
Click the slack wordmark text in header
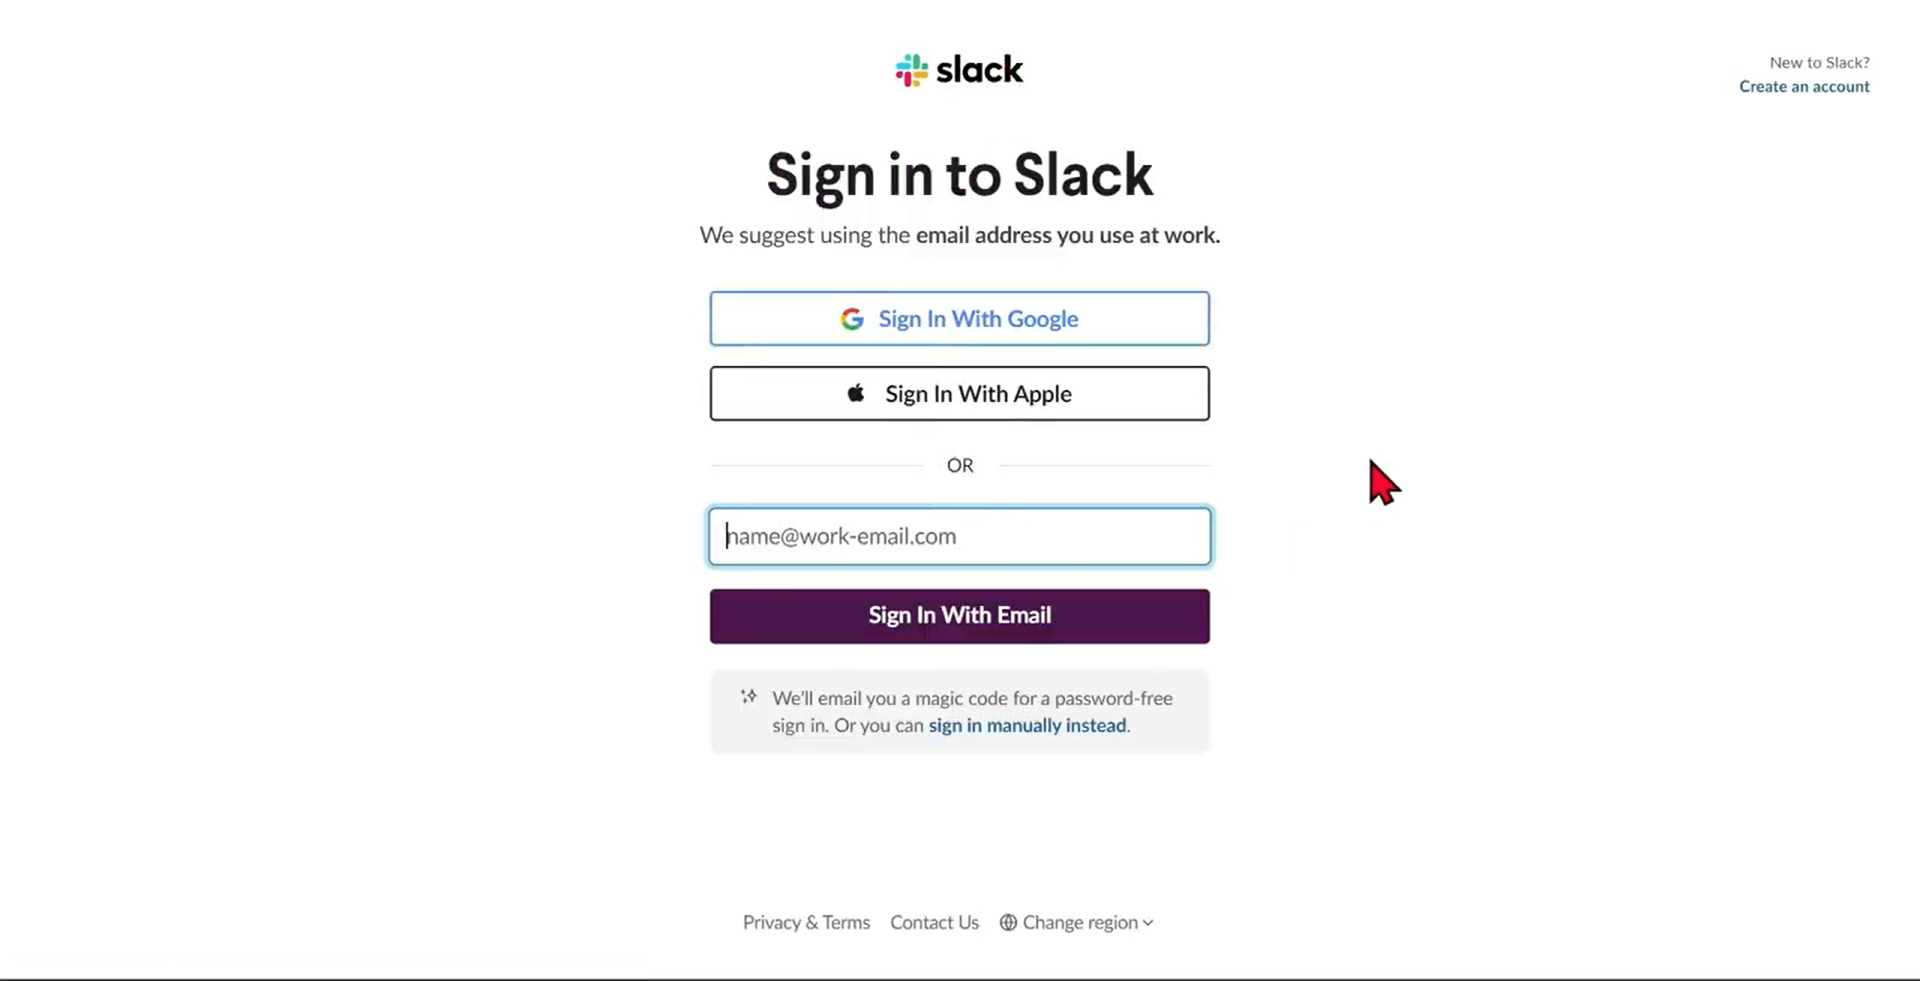coord(979,70)
